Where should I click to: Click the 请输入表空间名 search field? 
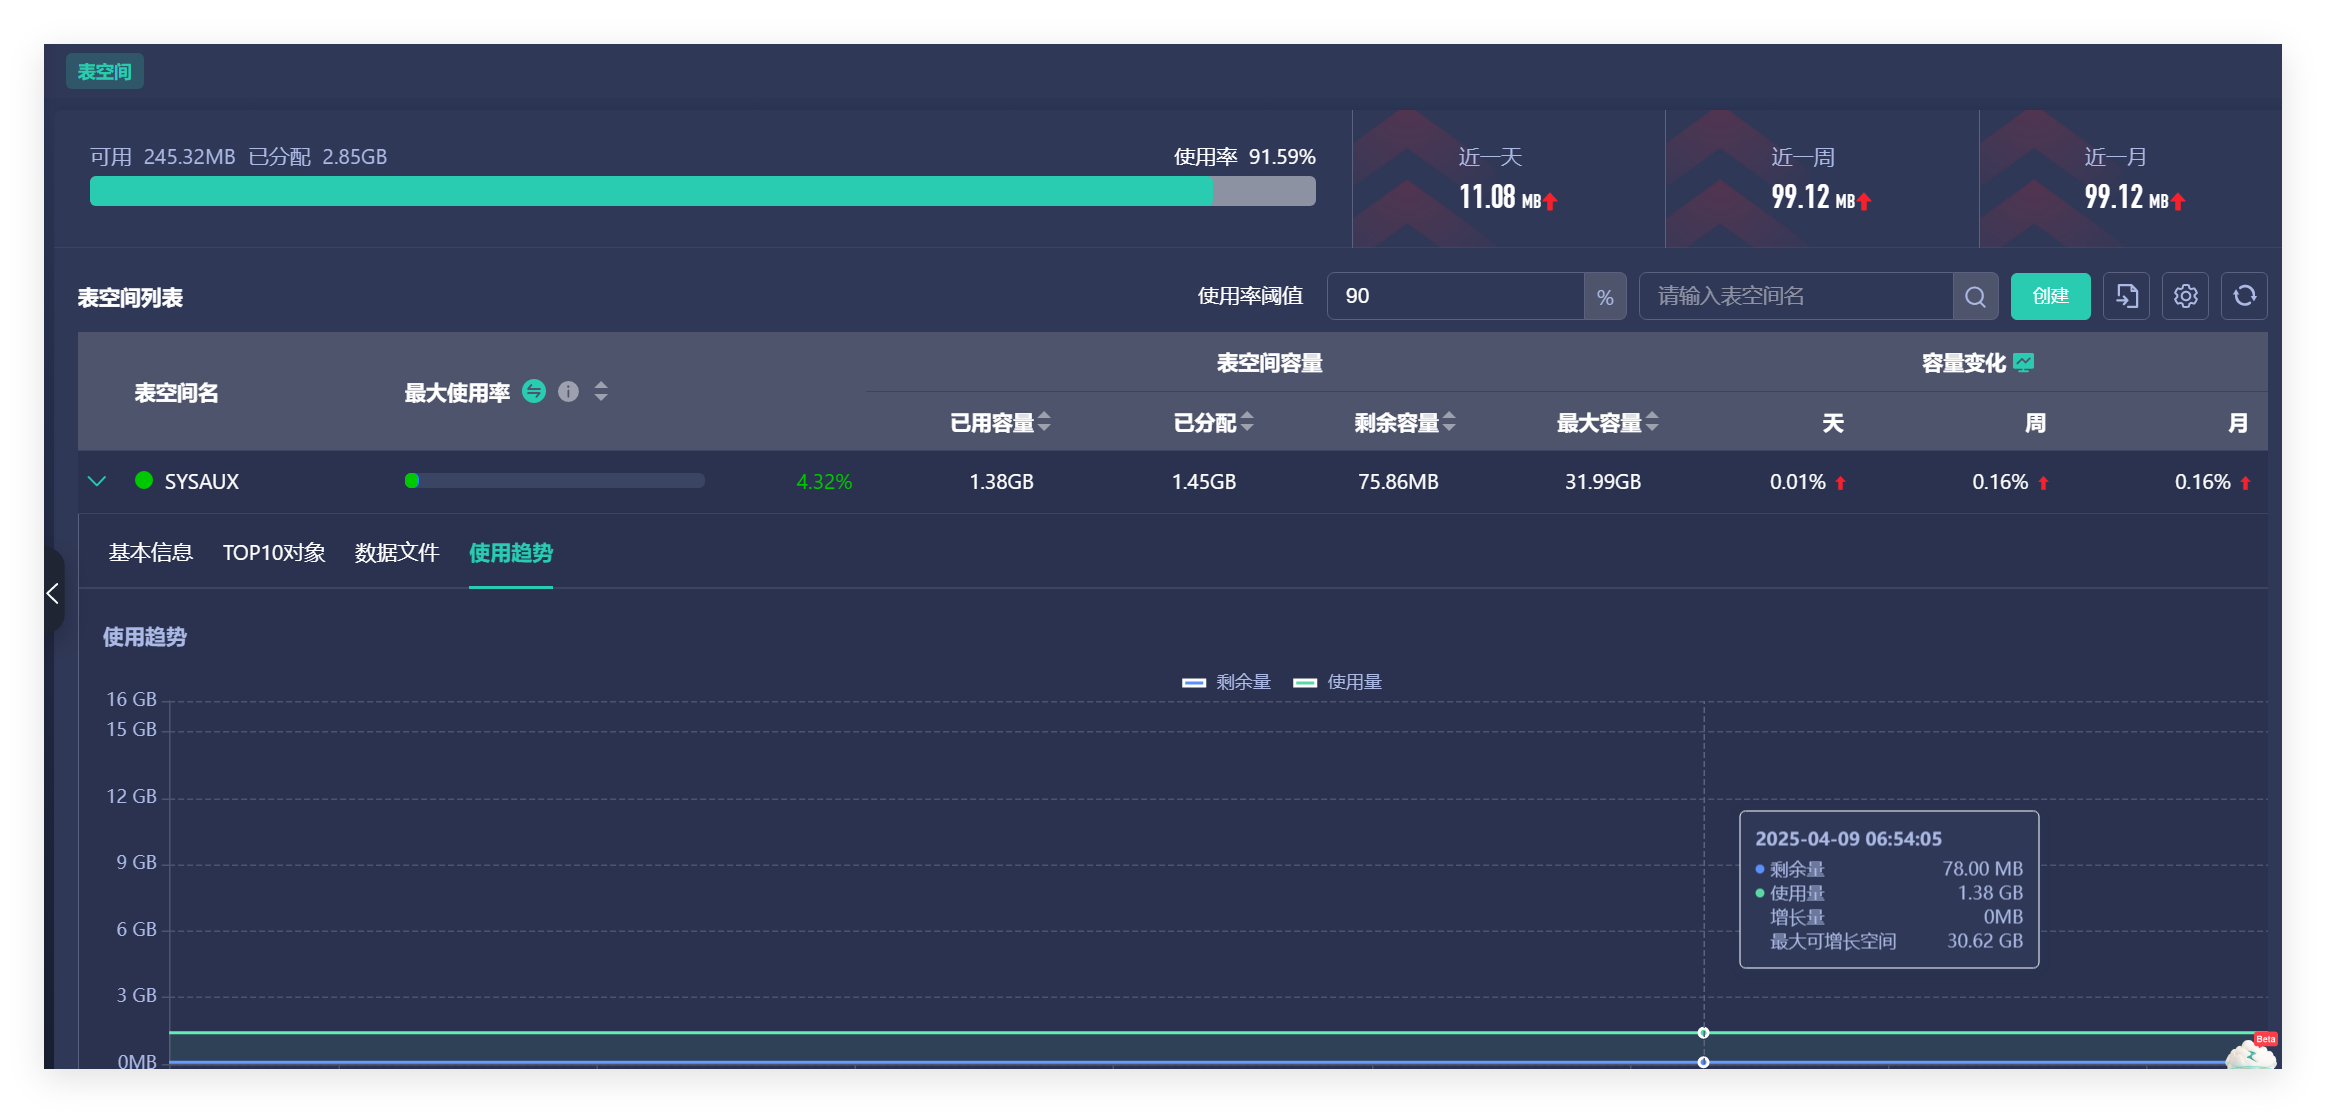tap(1795, 297)
